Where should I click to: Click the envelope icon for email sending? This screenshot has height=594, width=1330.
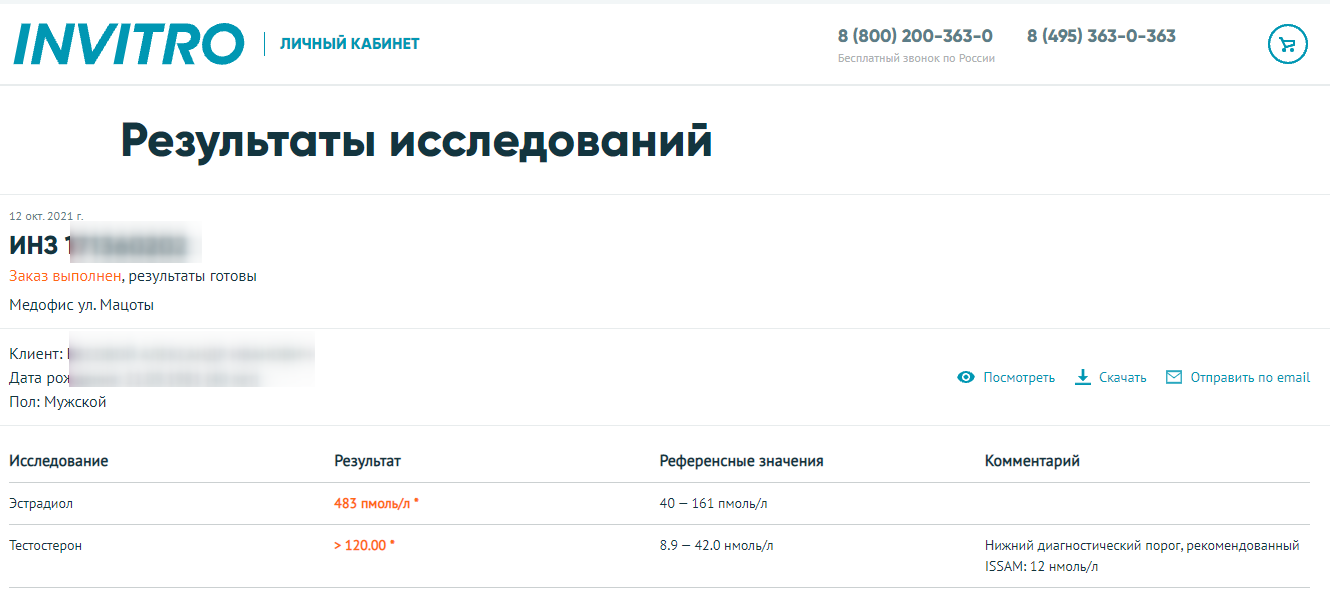[x=1172, y=377]
